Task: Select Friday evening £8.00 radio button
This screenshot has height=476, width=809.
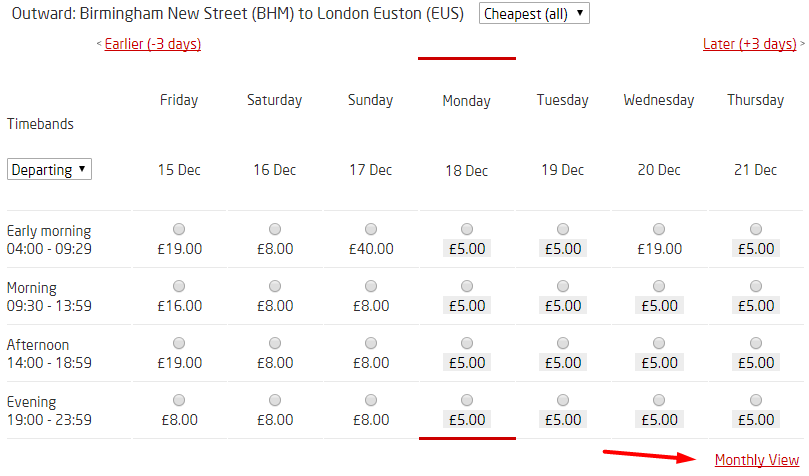Action: 179,400
